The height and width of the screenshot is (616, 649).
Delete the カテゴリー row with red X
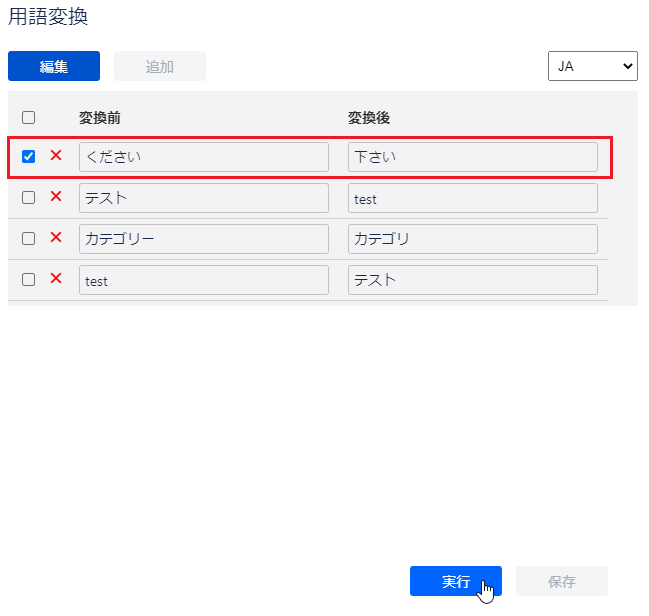click(56, 238)
